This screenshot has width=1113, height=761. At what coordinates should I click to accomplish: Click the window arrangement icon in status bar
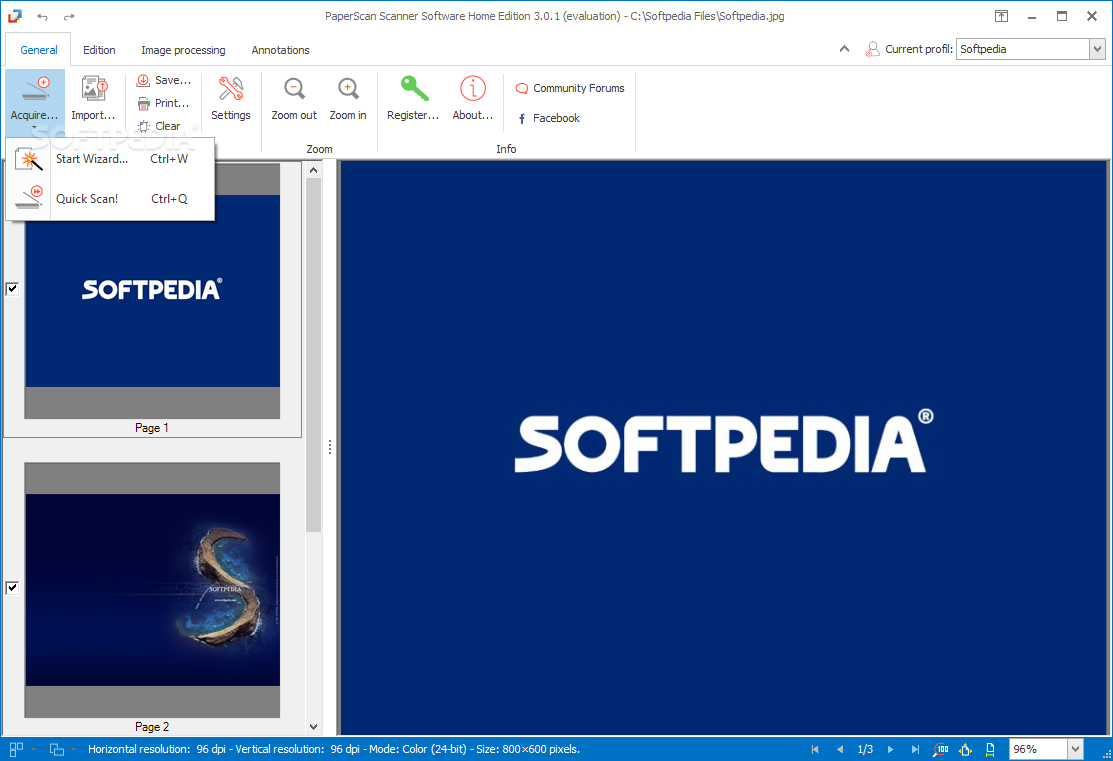57,749
